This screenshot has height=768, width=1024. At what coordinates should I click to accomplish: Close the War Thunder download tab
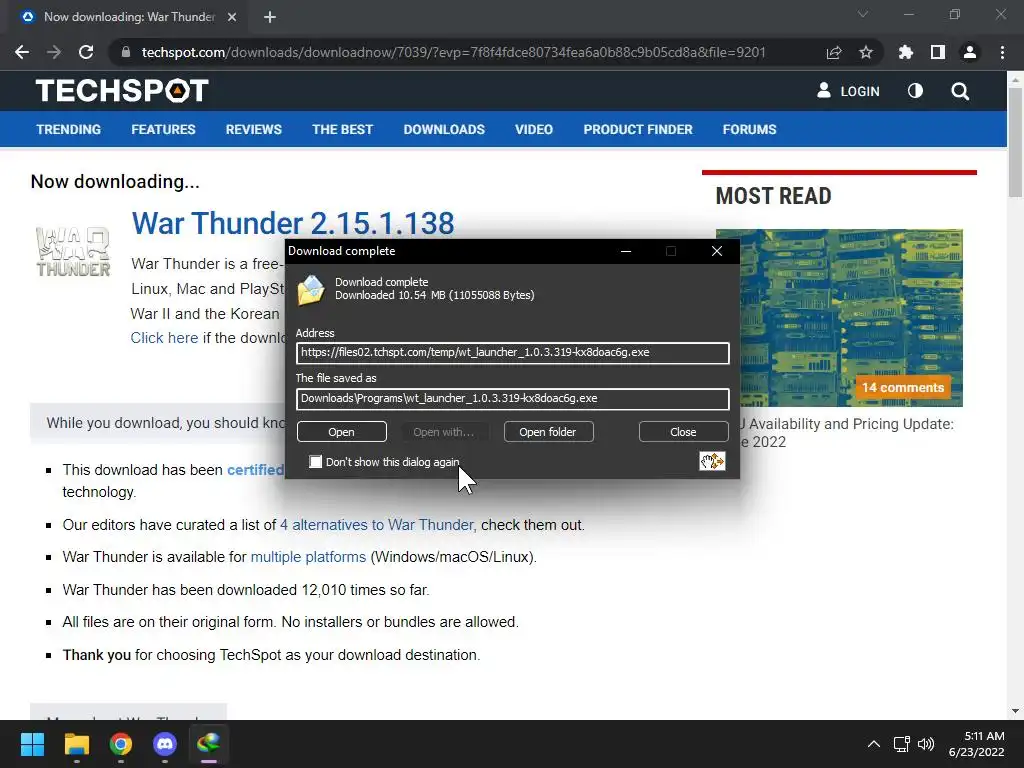pyautogui.click(x=232, y=17)
